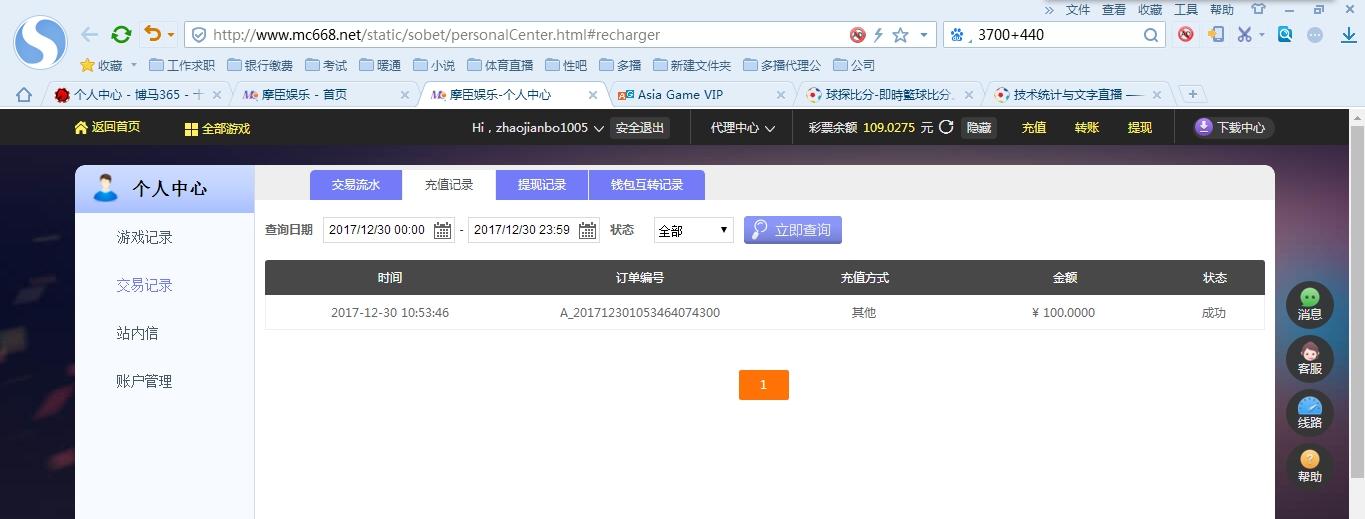Open the 工具 menu

tap(1186, 9)
